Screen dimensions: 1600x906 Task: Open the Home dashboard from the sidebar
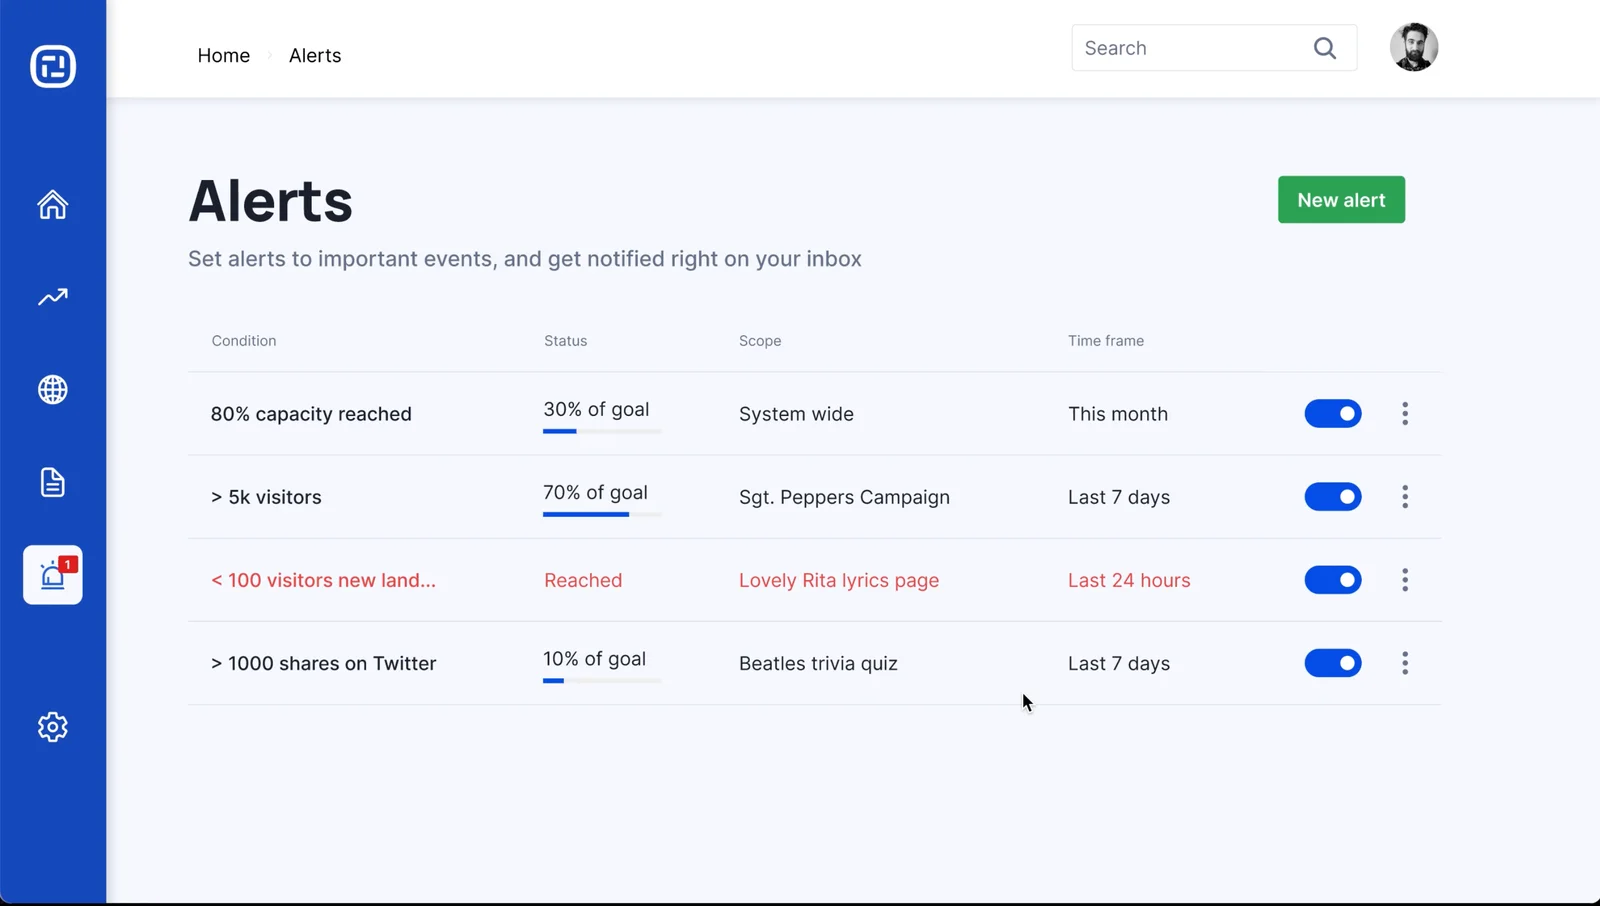point(52,204)
